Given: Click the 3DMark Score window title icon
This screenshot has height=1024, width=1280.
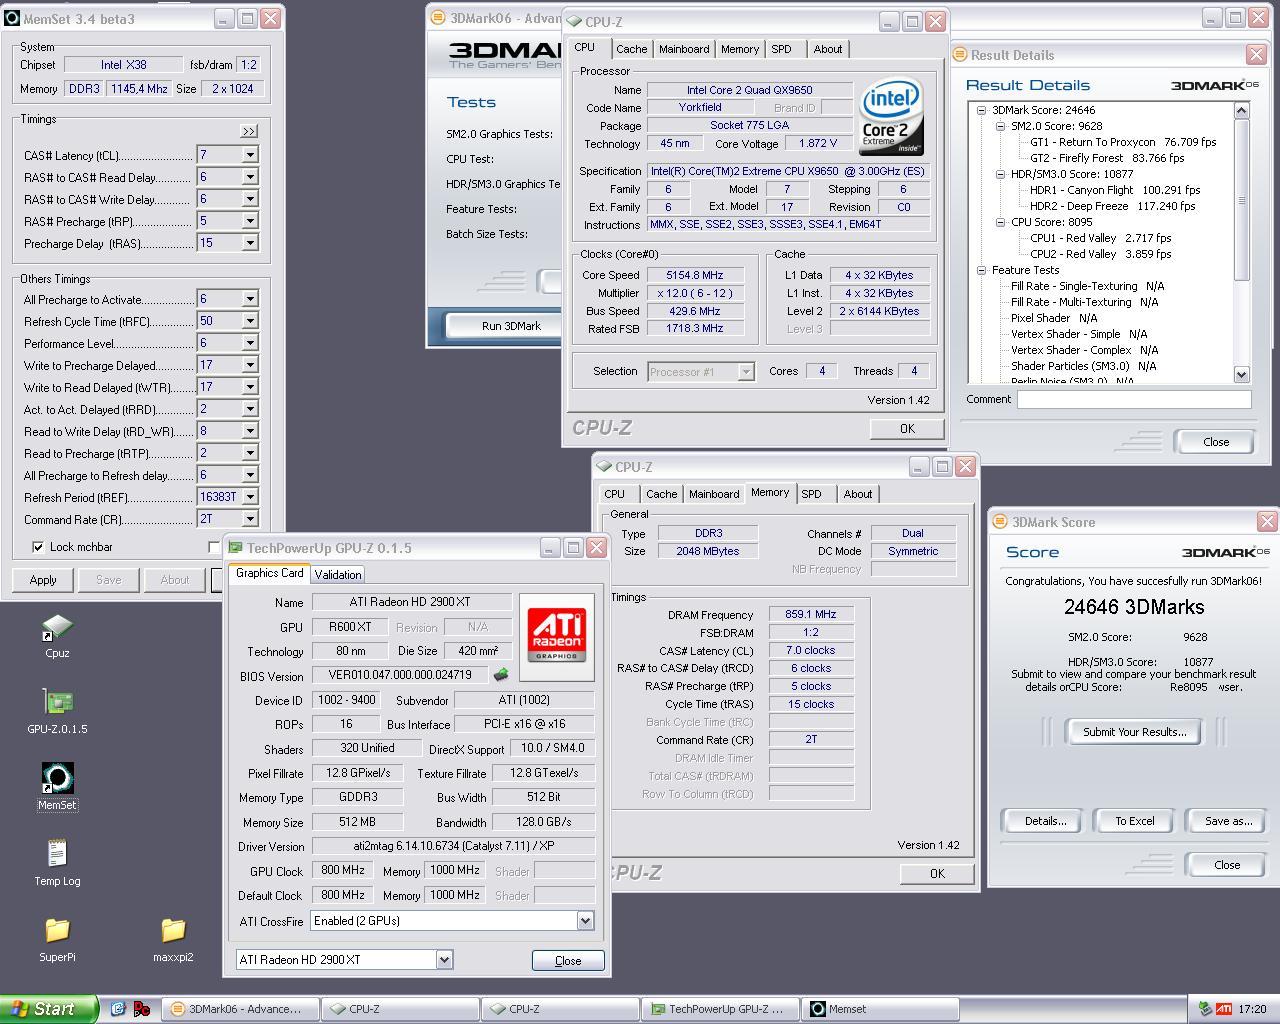Looking at the screenshot, I should coord(1000,522).
